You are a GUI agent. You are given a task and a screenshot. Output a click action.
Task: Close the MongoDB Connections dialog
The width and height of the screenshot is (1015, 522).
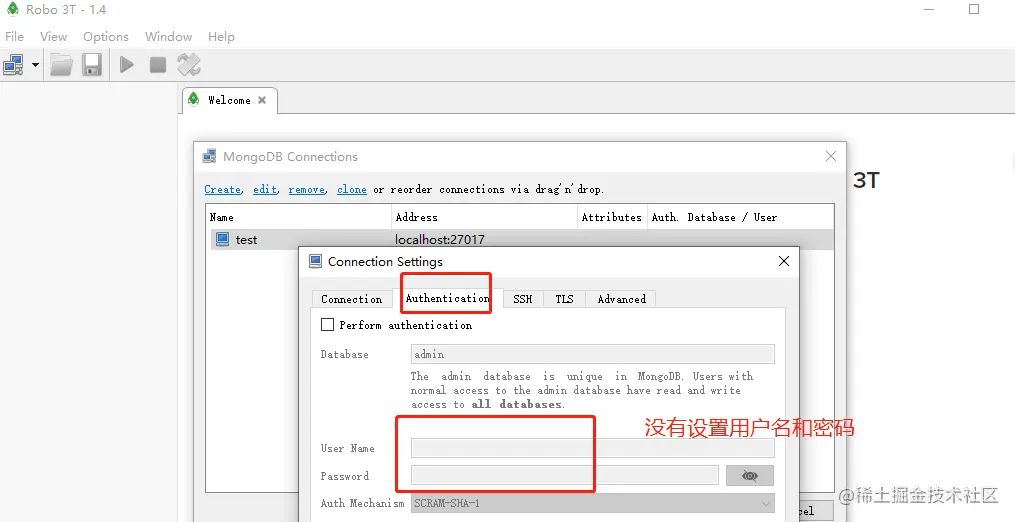[831, 156]
